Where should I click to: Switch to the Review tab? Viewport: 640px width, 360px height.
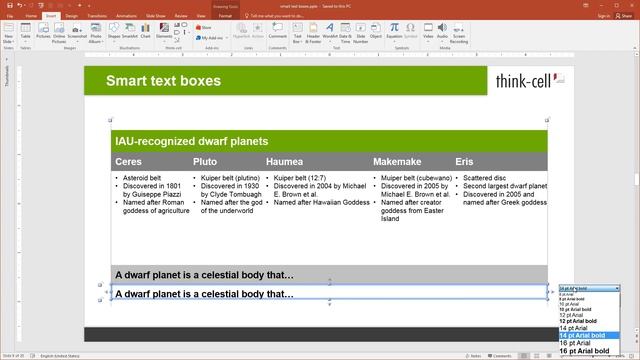pos(181,16)
